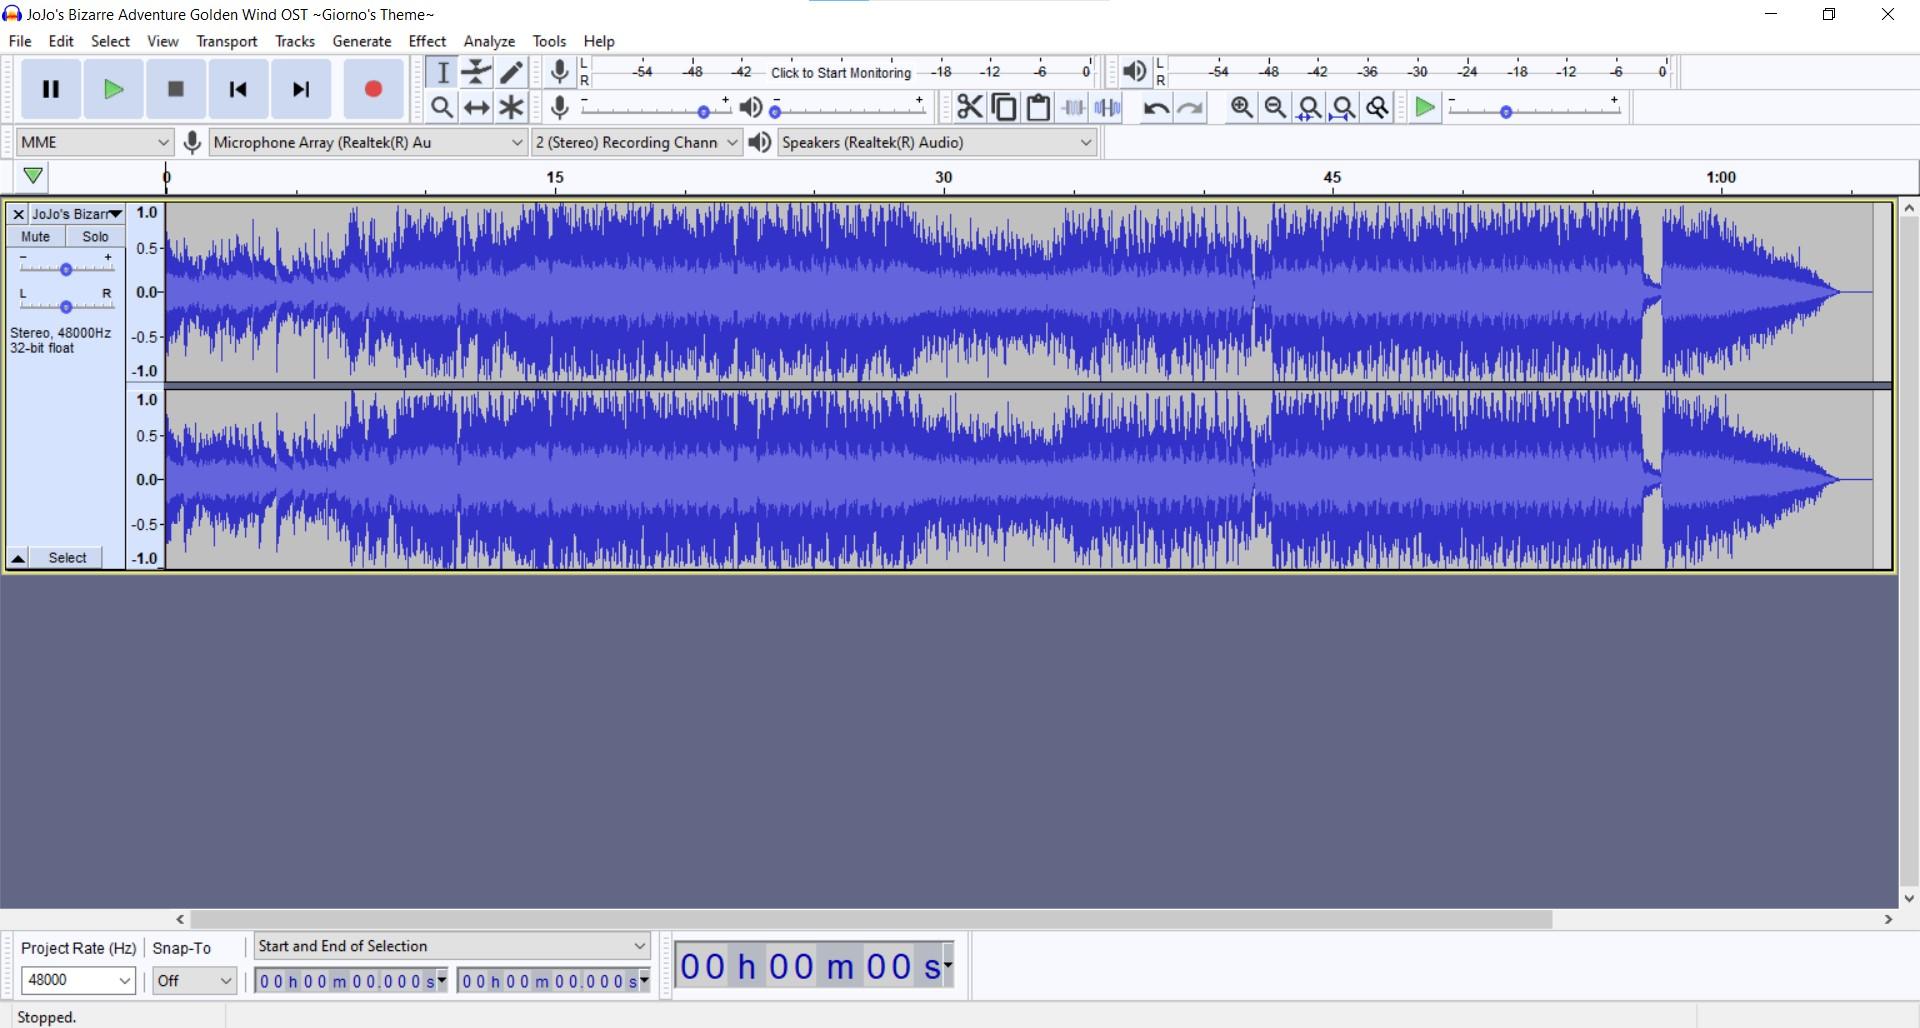This screenshot has height=1028, width=1920.
Task: Select the Envelope tool
Action: click(477, 72)
